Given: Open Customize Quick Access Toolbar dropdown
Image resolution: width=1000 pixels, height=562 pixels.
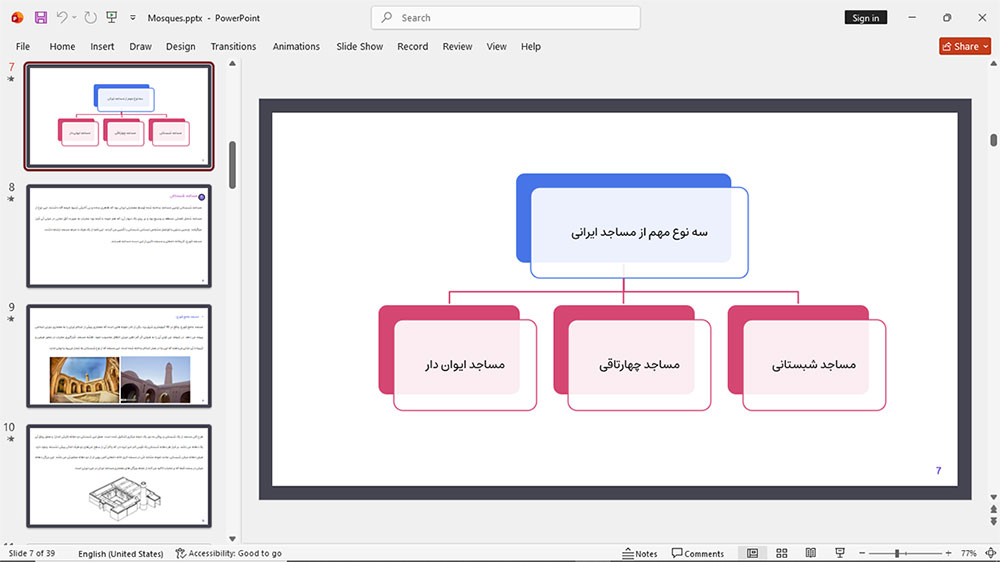Looking at the screenshot, I should pyautogui.click(x=133, y=18).
